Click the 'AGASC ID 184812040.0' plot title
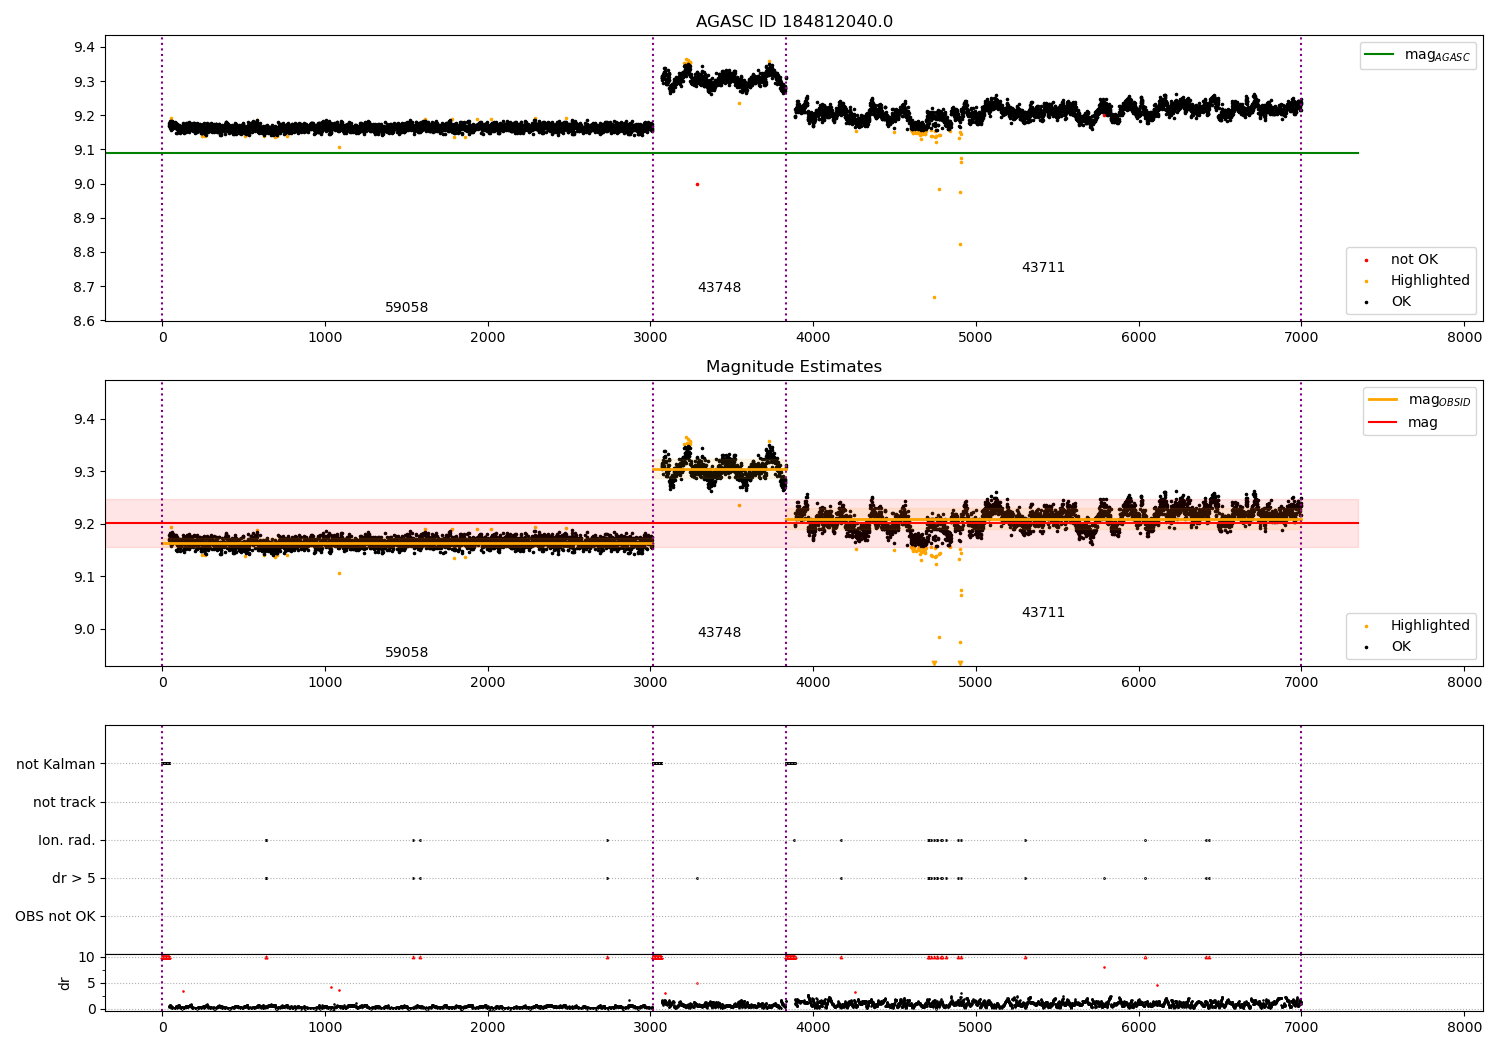The width and height of the screenshot is (1500, 1050). 794,22
